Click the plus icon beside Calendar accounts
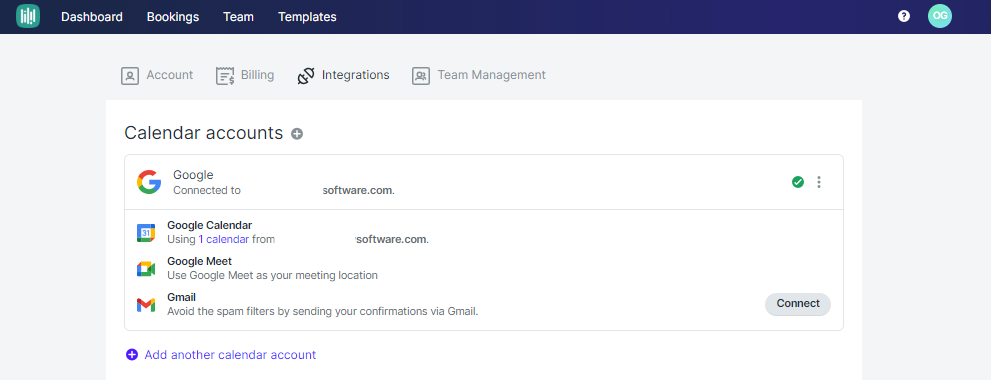Screen dimensions: 991x380 coord(297,133)
